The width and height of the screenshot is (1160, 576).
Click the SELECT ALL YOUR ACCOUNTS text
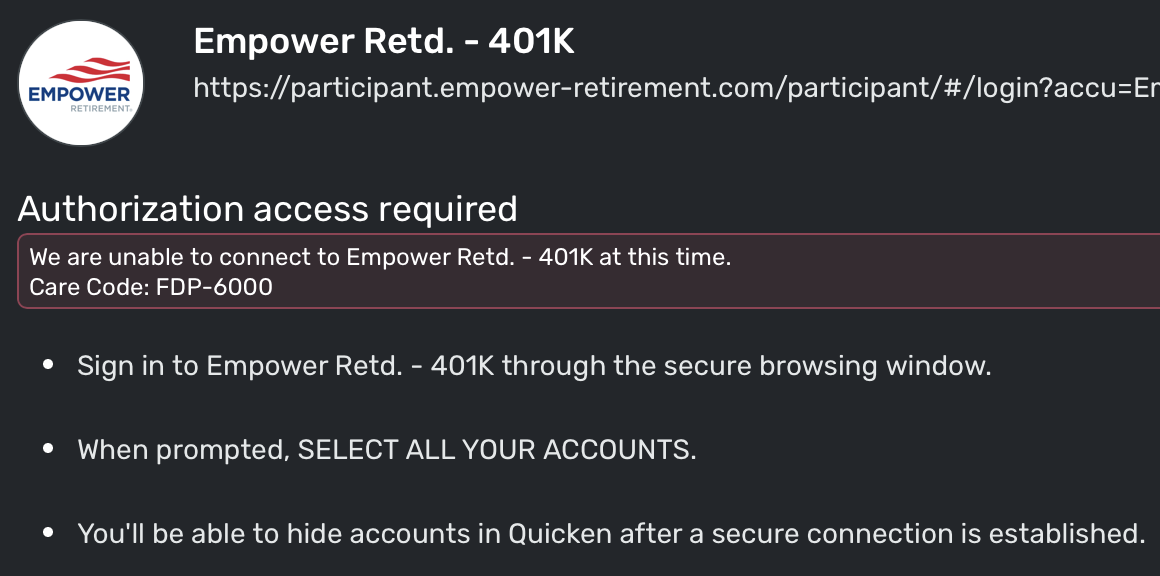coord(496,449)
